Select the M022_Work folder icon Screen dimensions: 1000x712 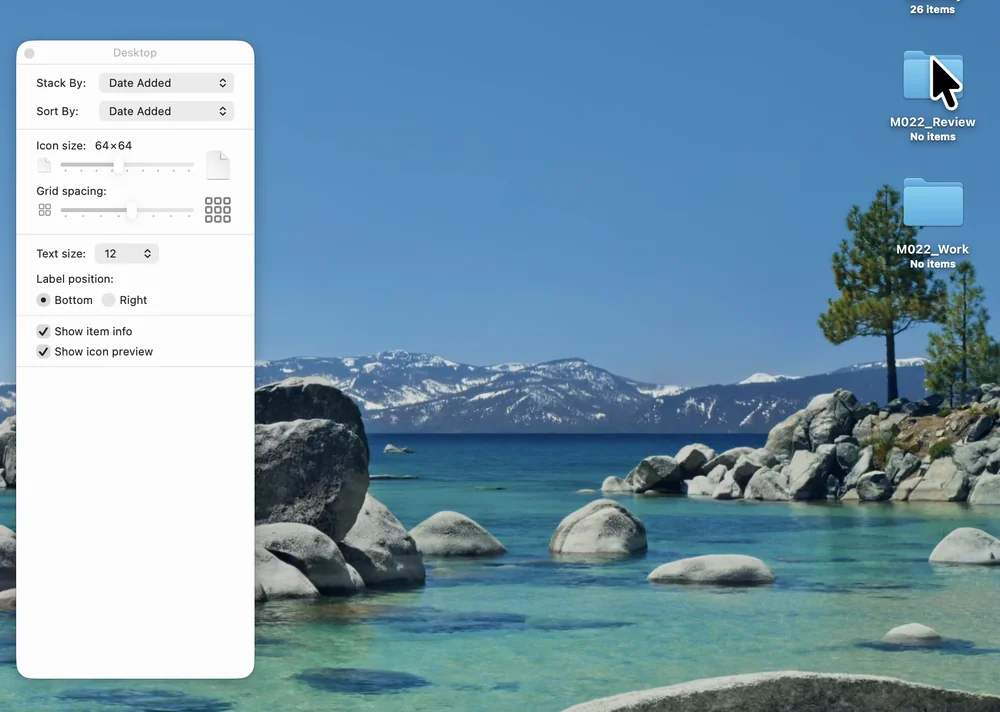pyautogui.click(x=932, y=202)
